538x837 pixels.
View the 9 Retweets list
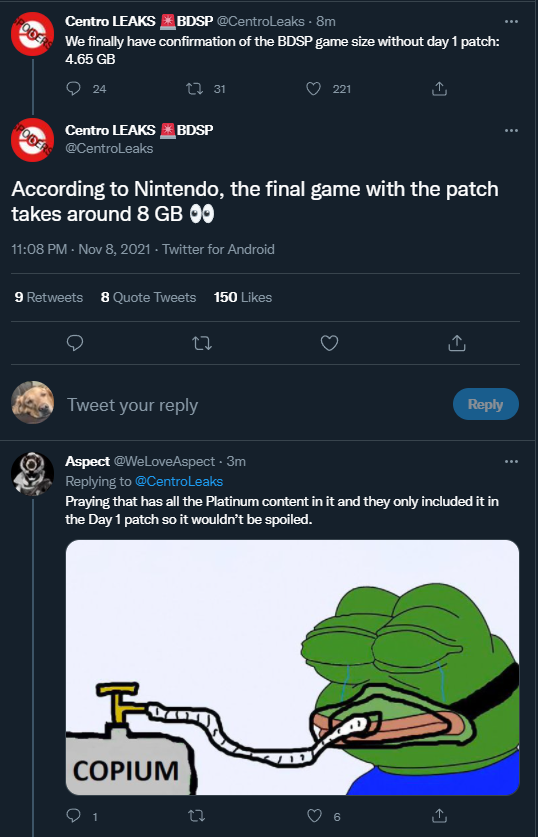point(49,297)
